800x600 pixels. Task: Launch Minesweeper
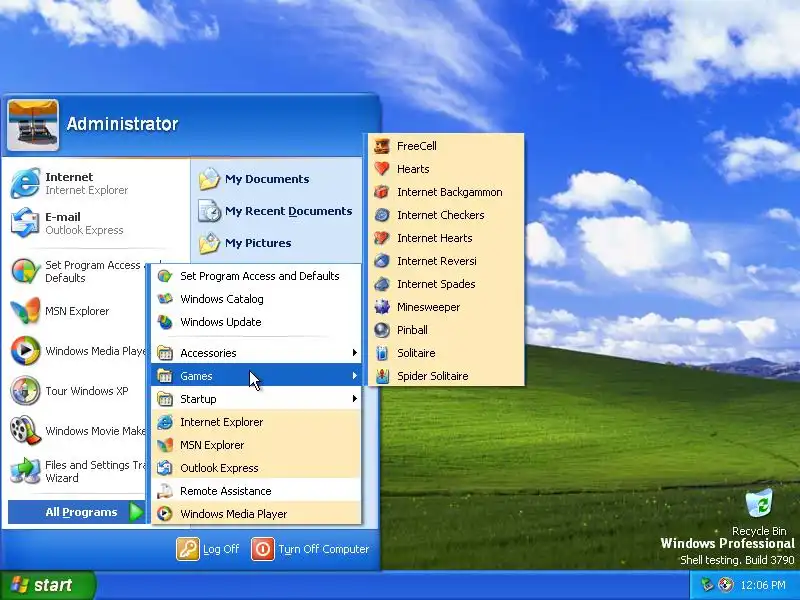[x=446, y=307]
